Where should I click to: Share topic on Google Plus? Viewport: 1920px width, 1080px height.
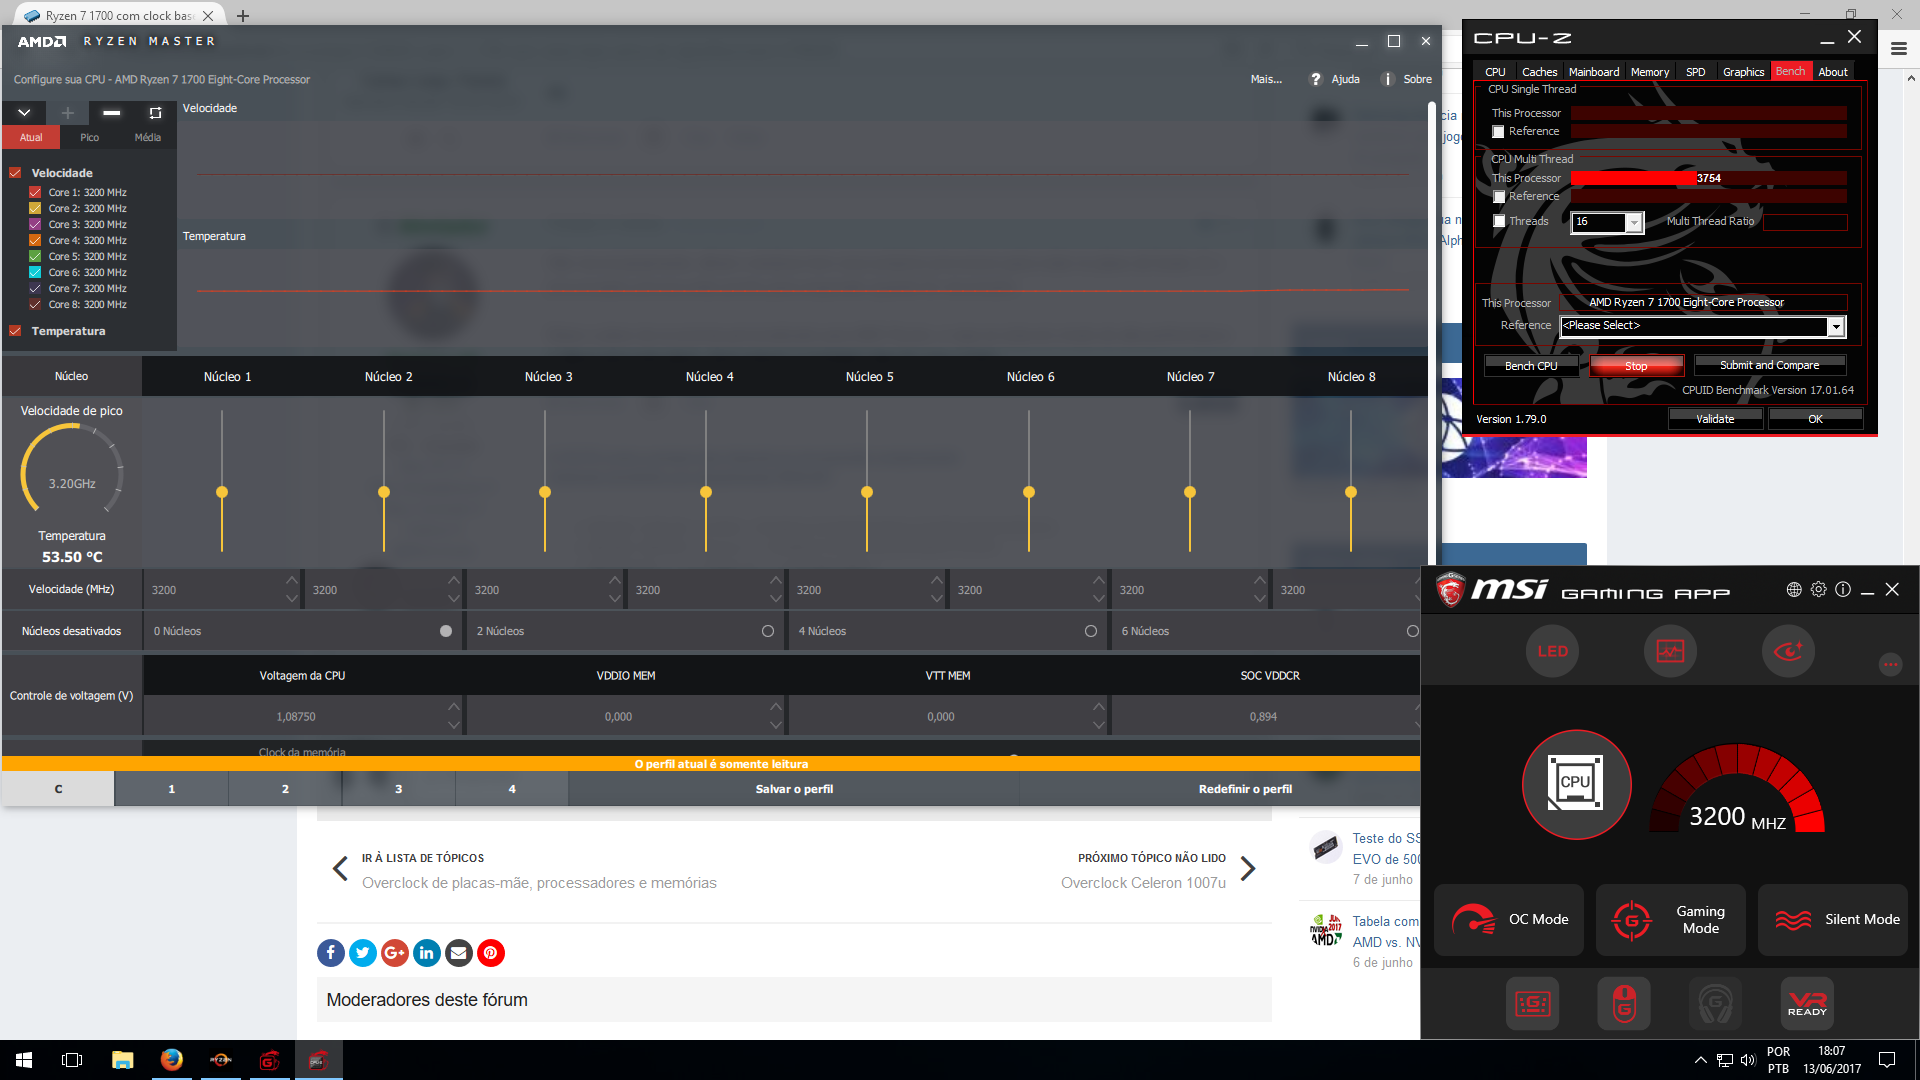click(395, 953)
